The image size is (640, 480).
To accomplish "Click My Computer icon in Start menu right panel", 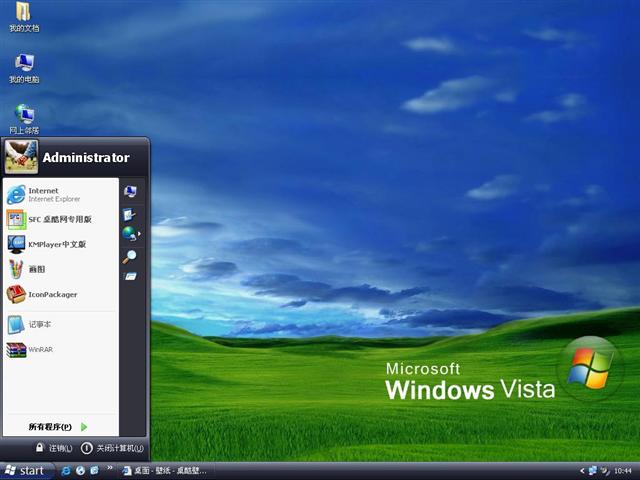I will (x=130, y=191).
